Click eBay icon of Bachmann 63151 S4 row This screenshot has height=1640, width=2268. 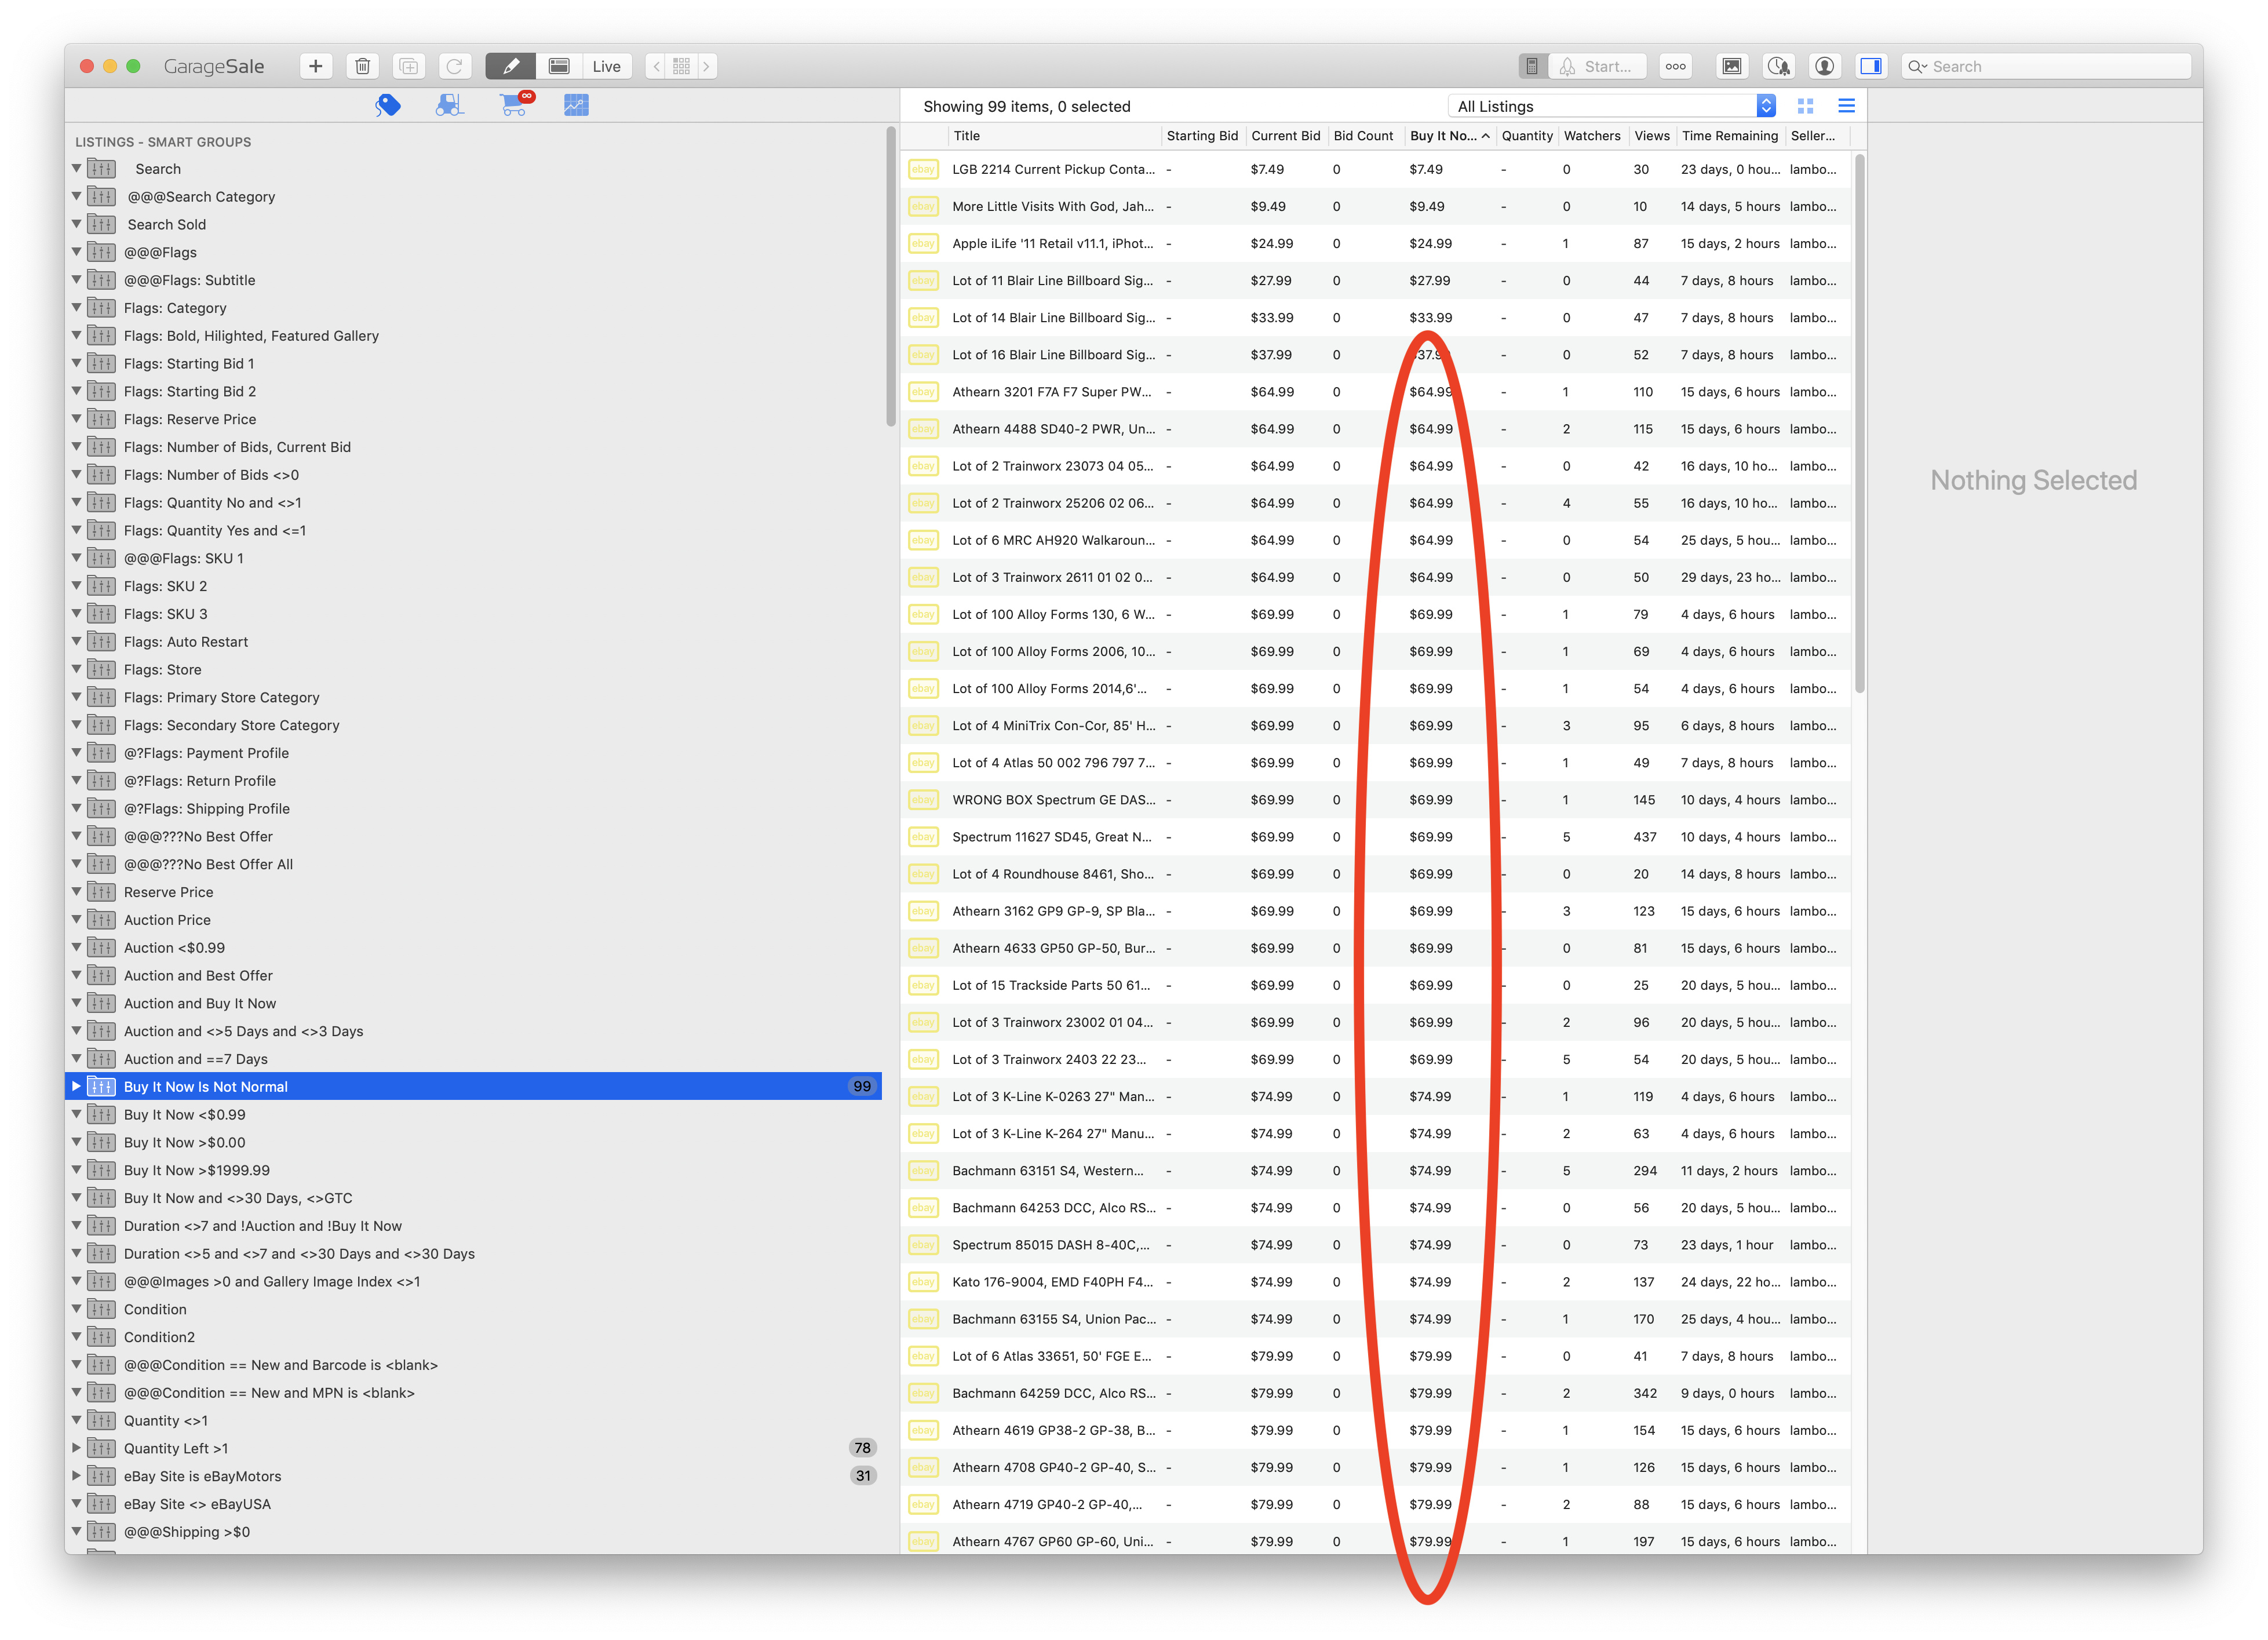click(x=923, y=1171)
